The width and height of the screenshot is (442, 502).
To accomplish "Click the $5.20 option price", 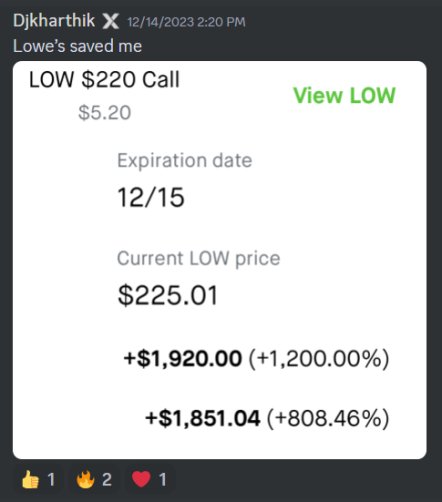I will tap(104, 113).
